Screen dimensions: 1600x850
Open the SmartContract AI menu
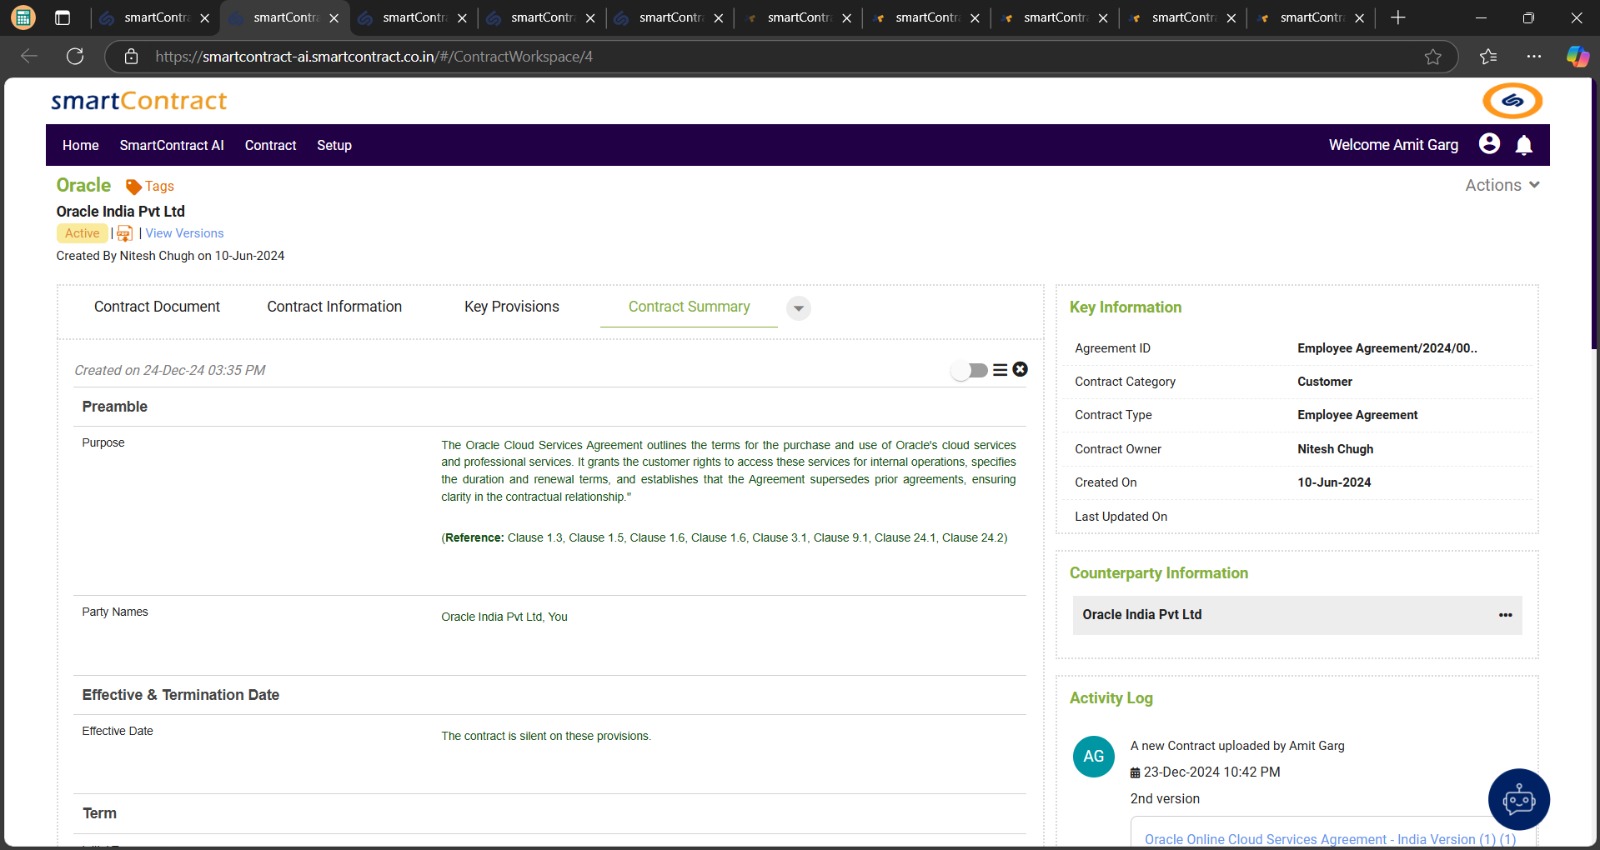click(172, 145)
